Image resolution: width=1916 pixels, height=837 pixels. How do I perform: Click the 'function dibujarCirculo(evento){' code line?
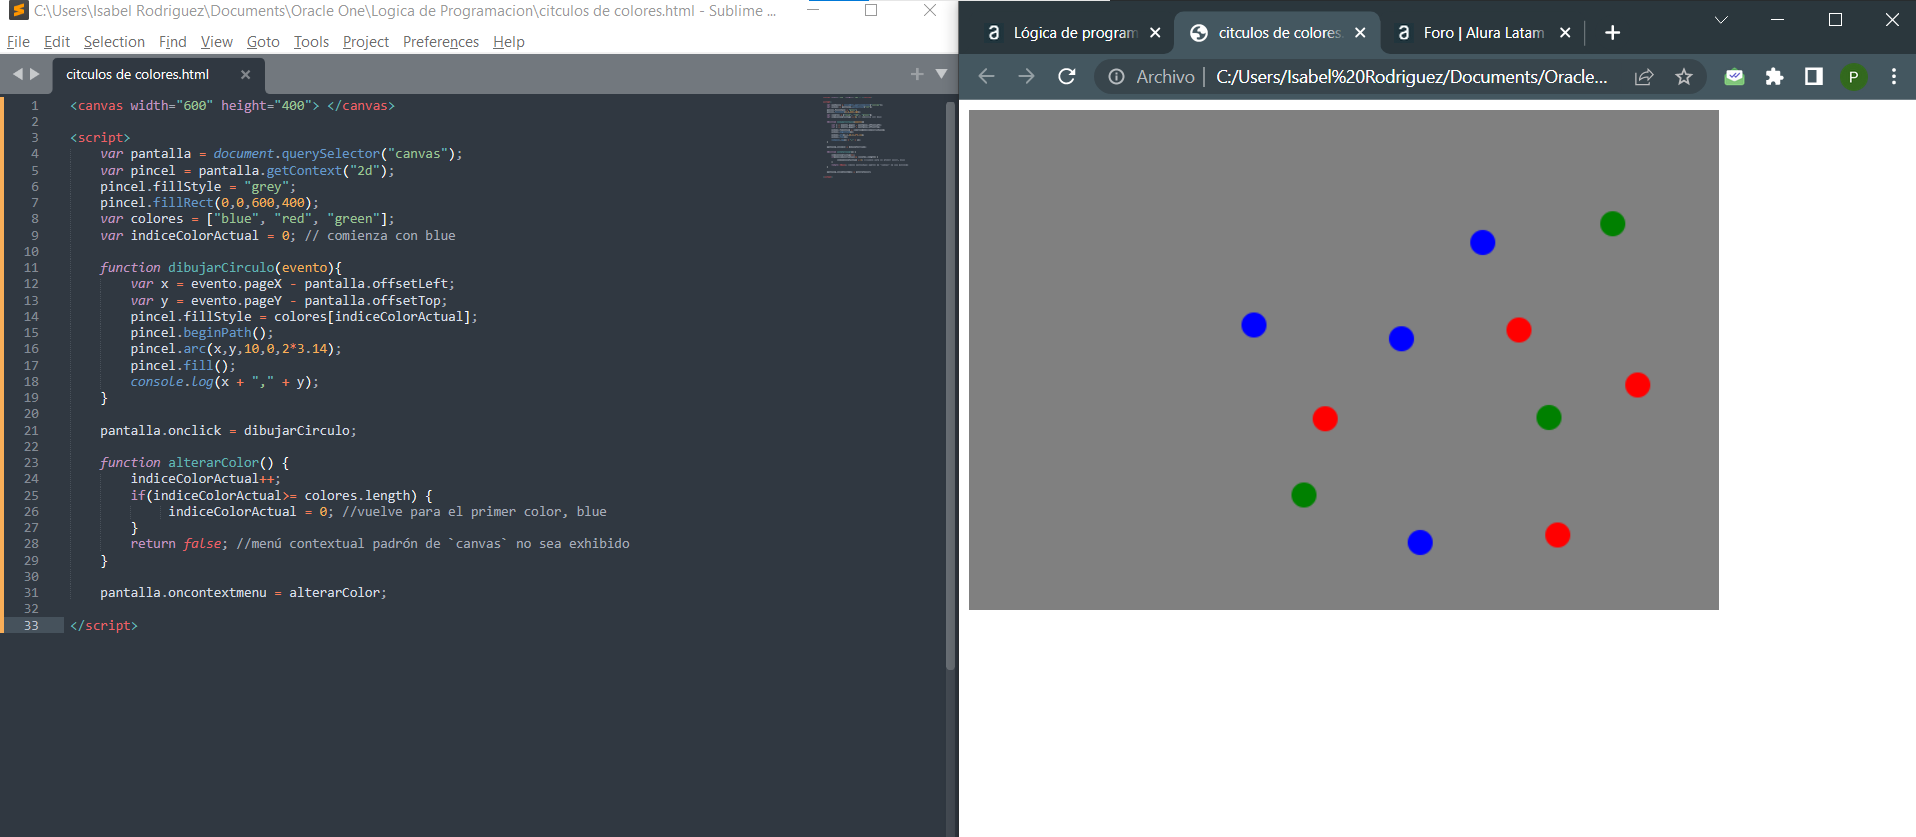pyautogui.click(x=221, y=268)
